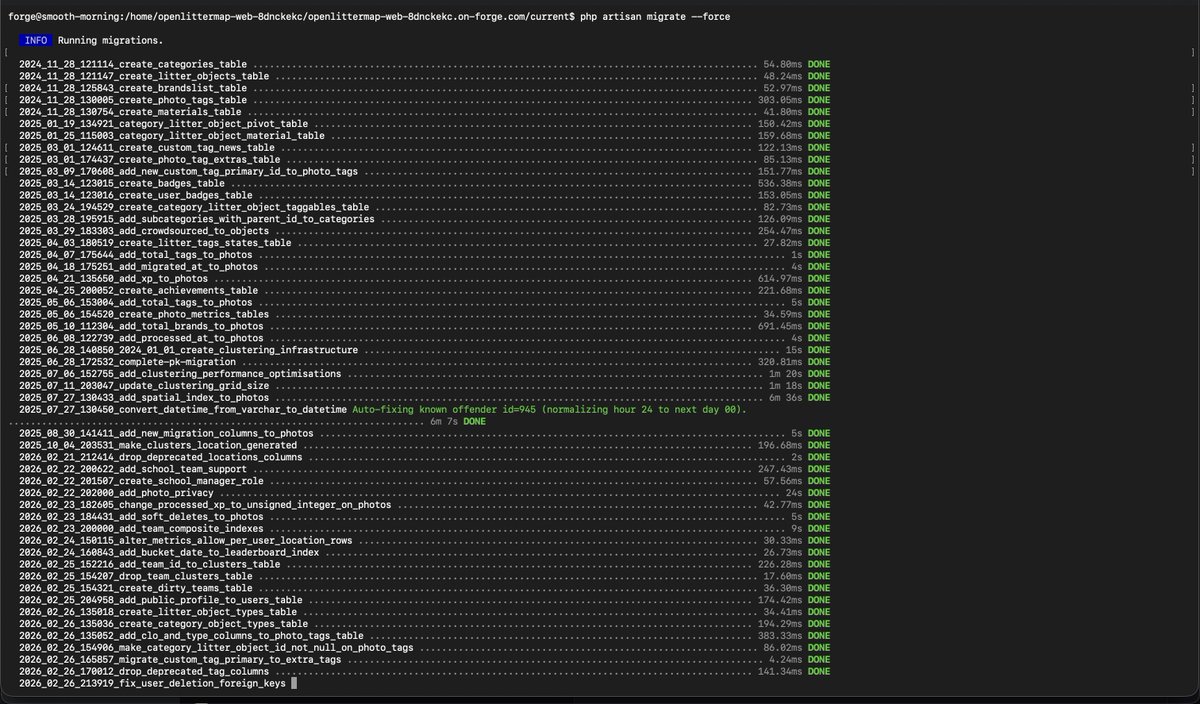Viewport: 1200px width, 704px height.
Task: Select 2025_07_06_152755_add_clustering_performance_optimisations
Action: (x=180, y=374)
